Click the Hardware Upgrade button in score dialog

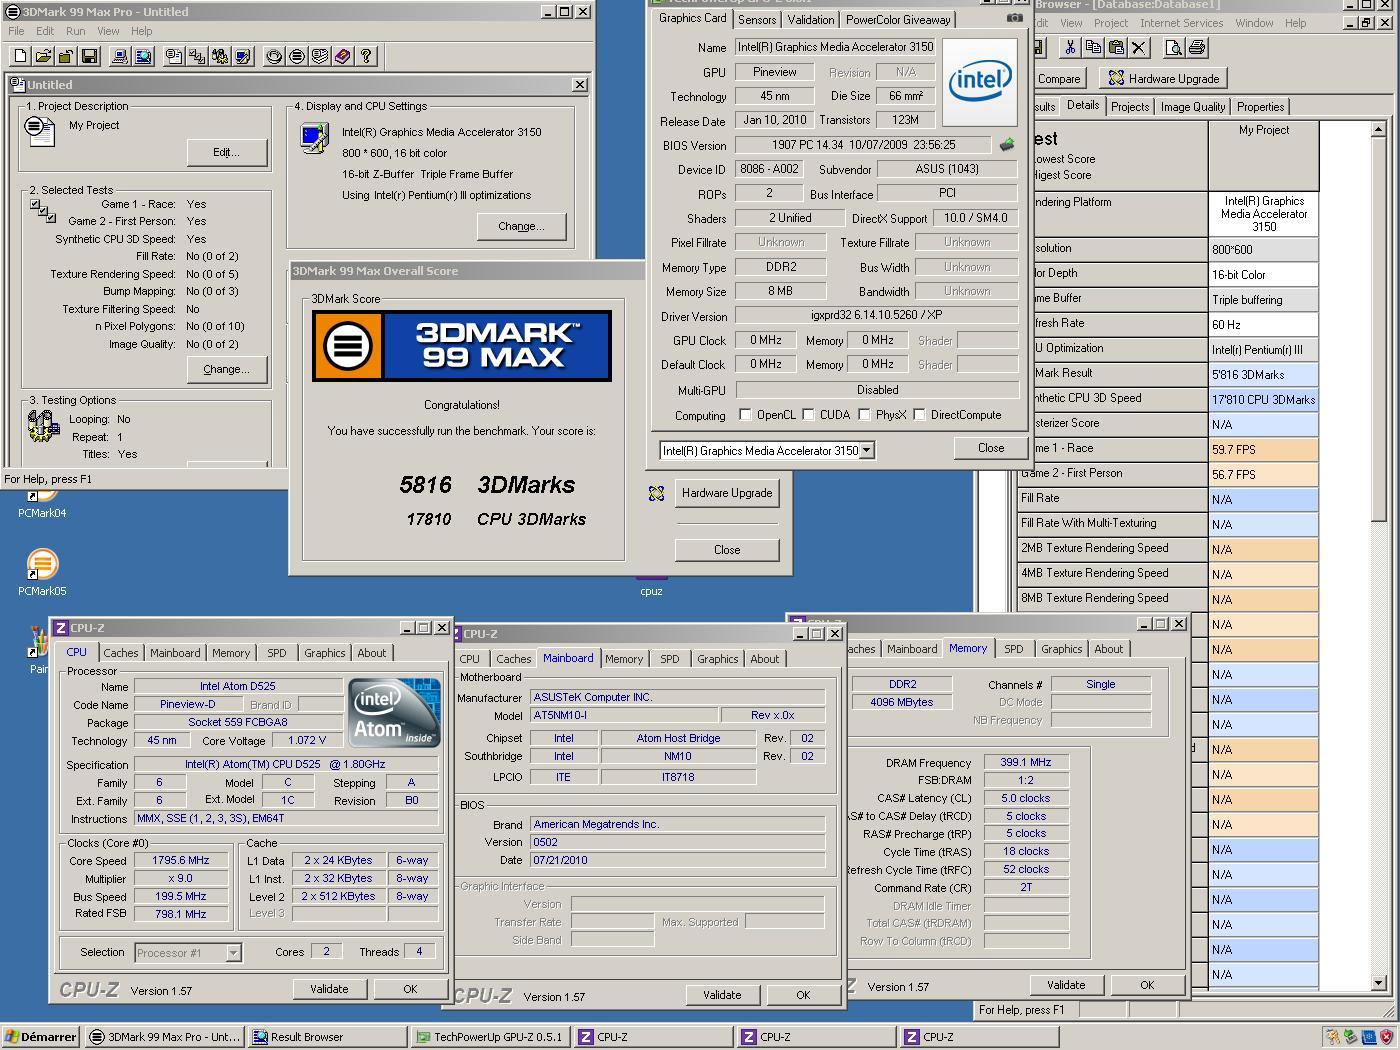pos(727,493)
